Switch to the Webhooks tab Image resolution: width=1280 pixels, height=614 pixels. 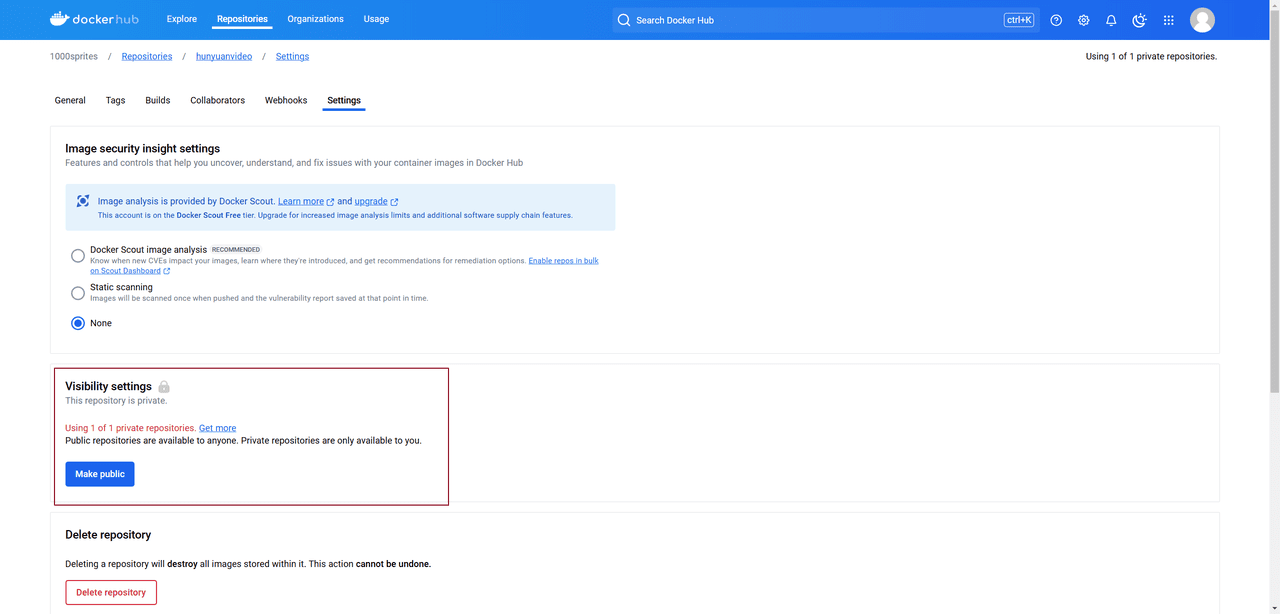point(286,100)
